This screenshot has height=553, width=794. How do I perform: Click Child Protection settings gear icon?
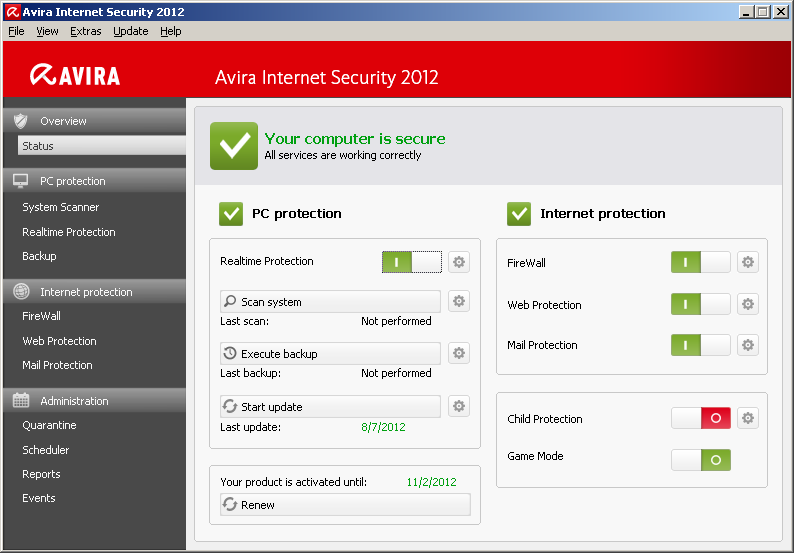point(747,418)
